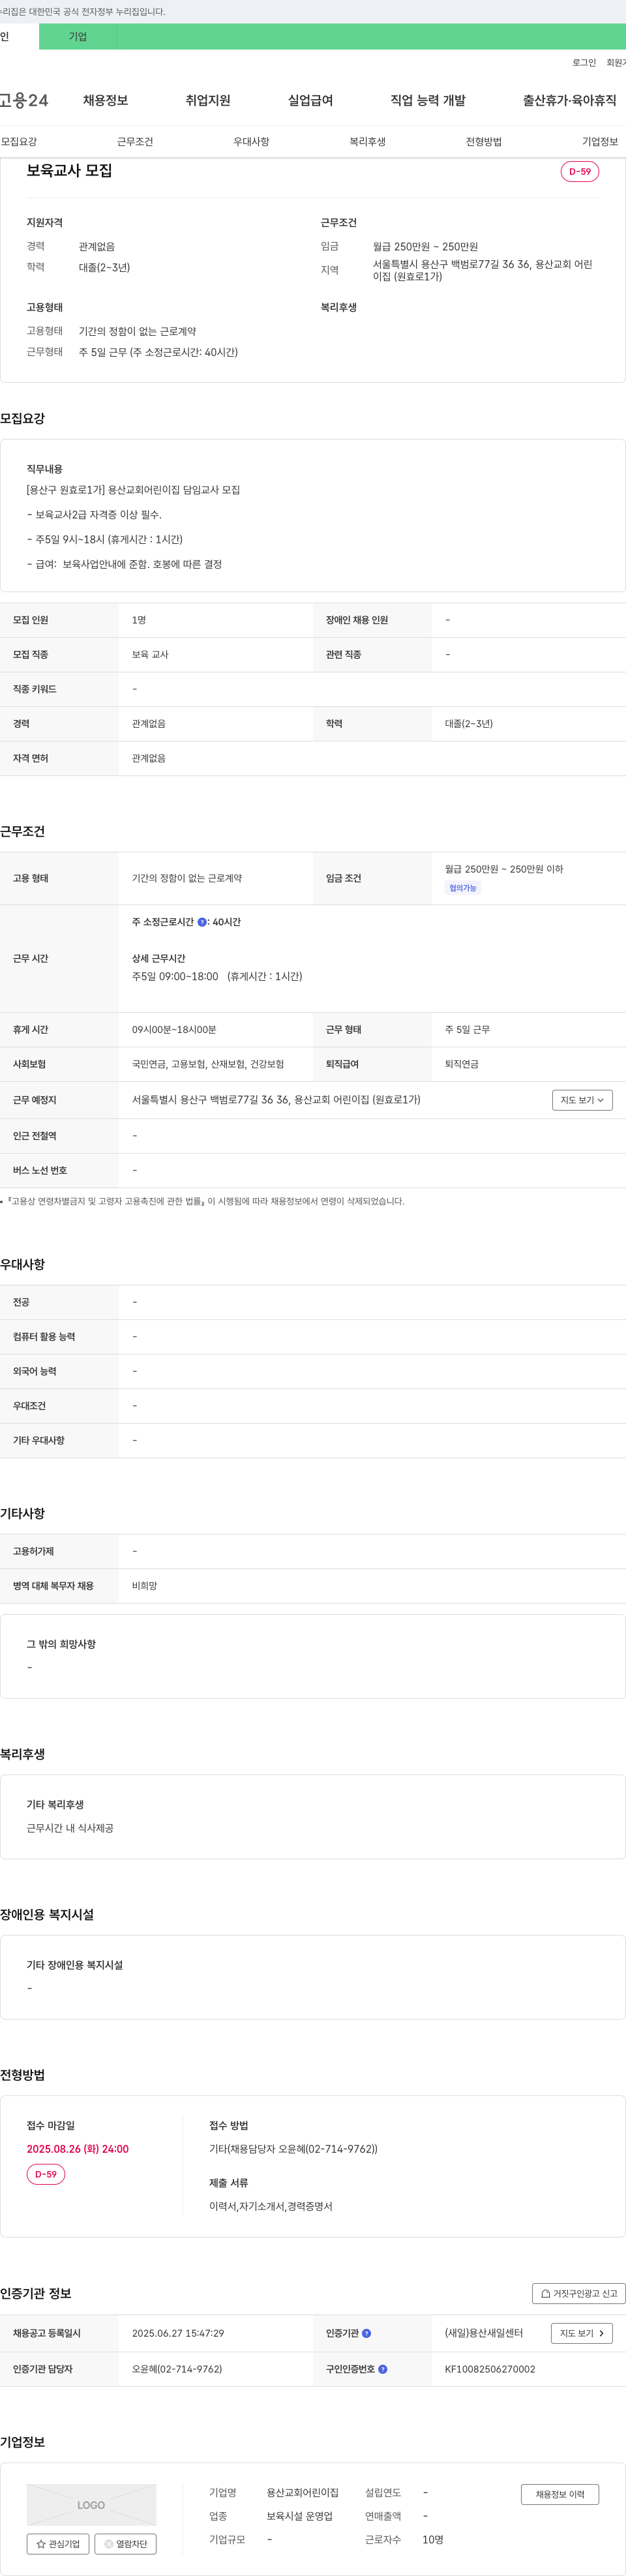Select the 10명 employee count value

click(x=433, y=2539)
